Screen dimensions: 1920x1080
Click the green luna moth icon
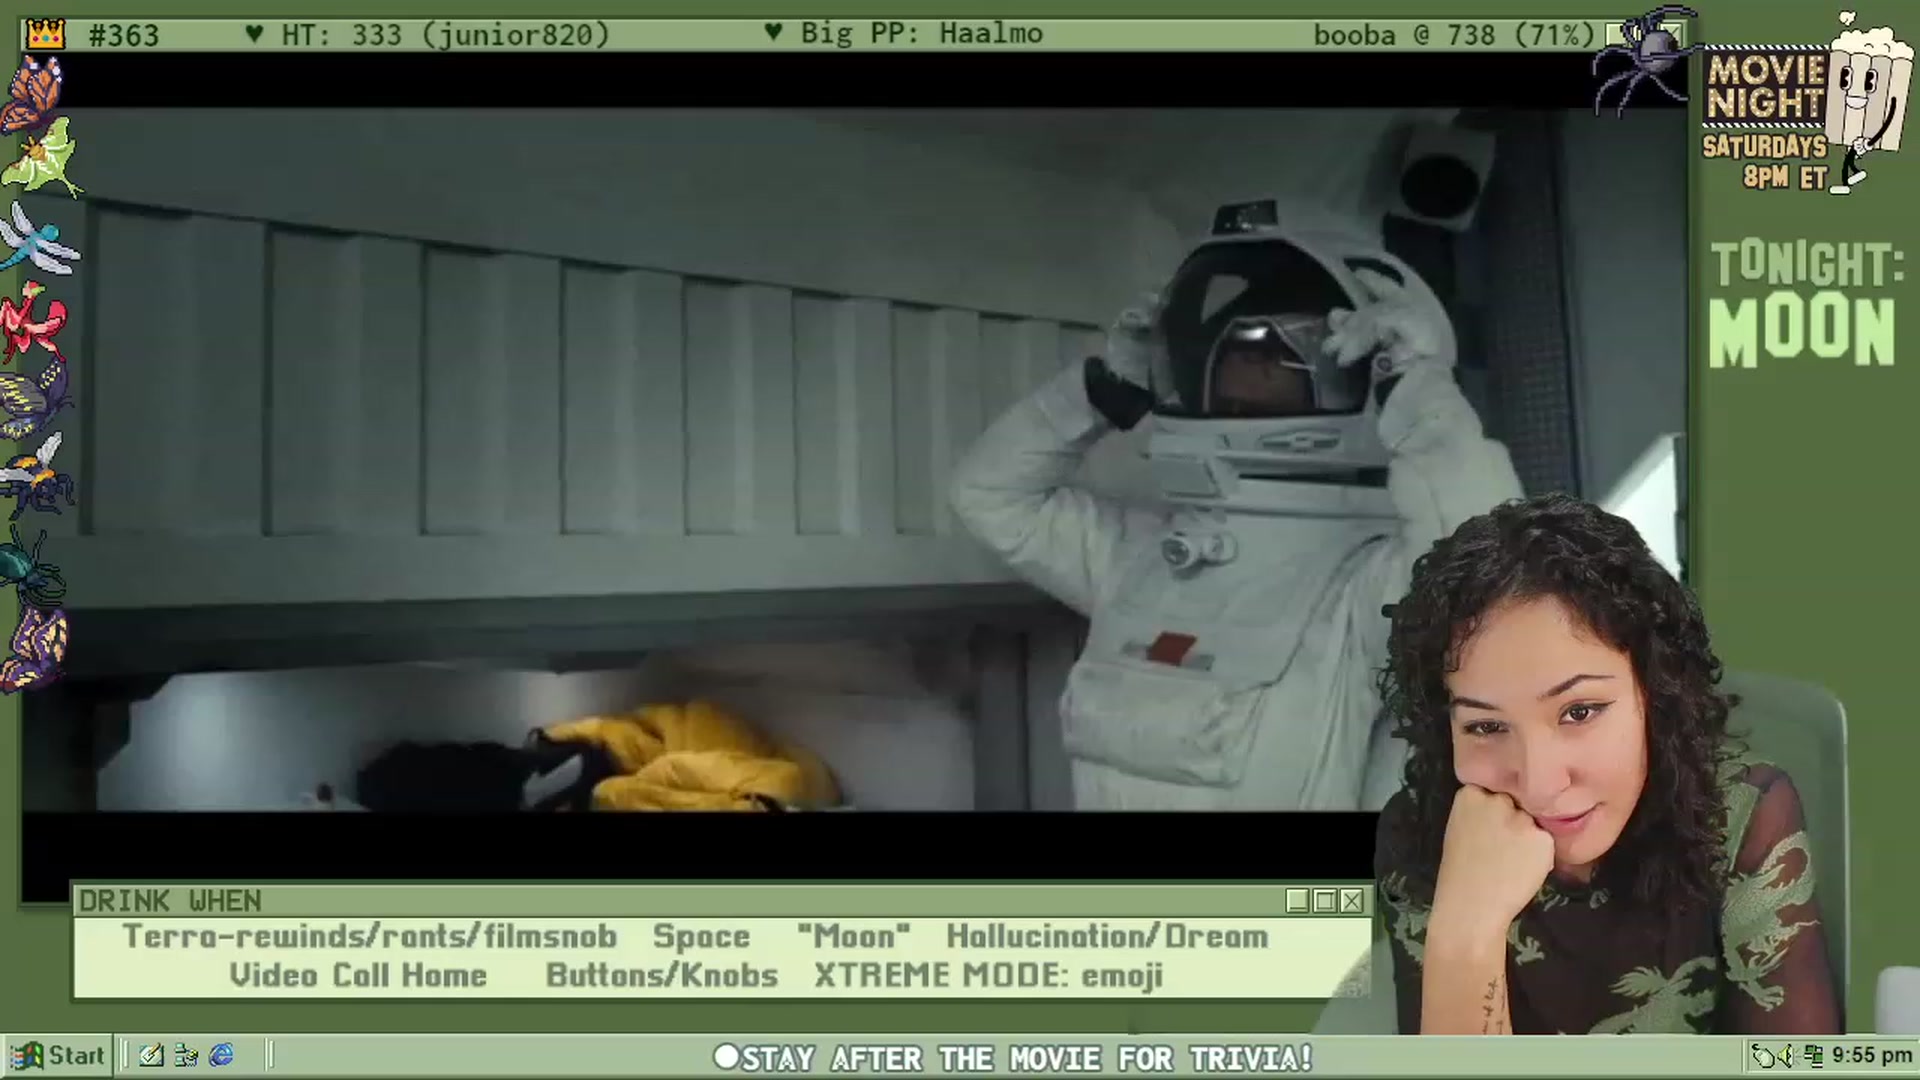click(x=40, y=157)
